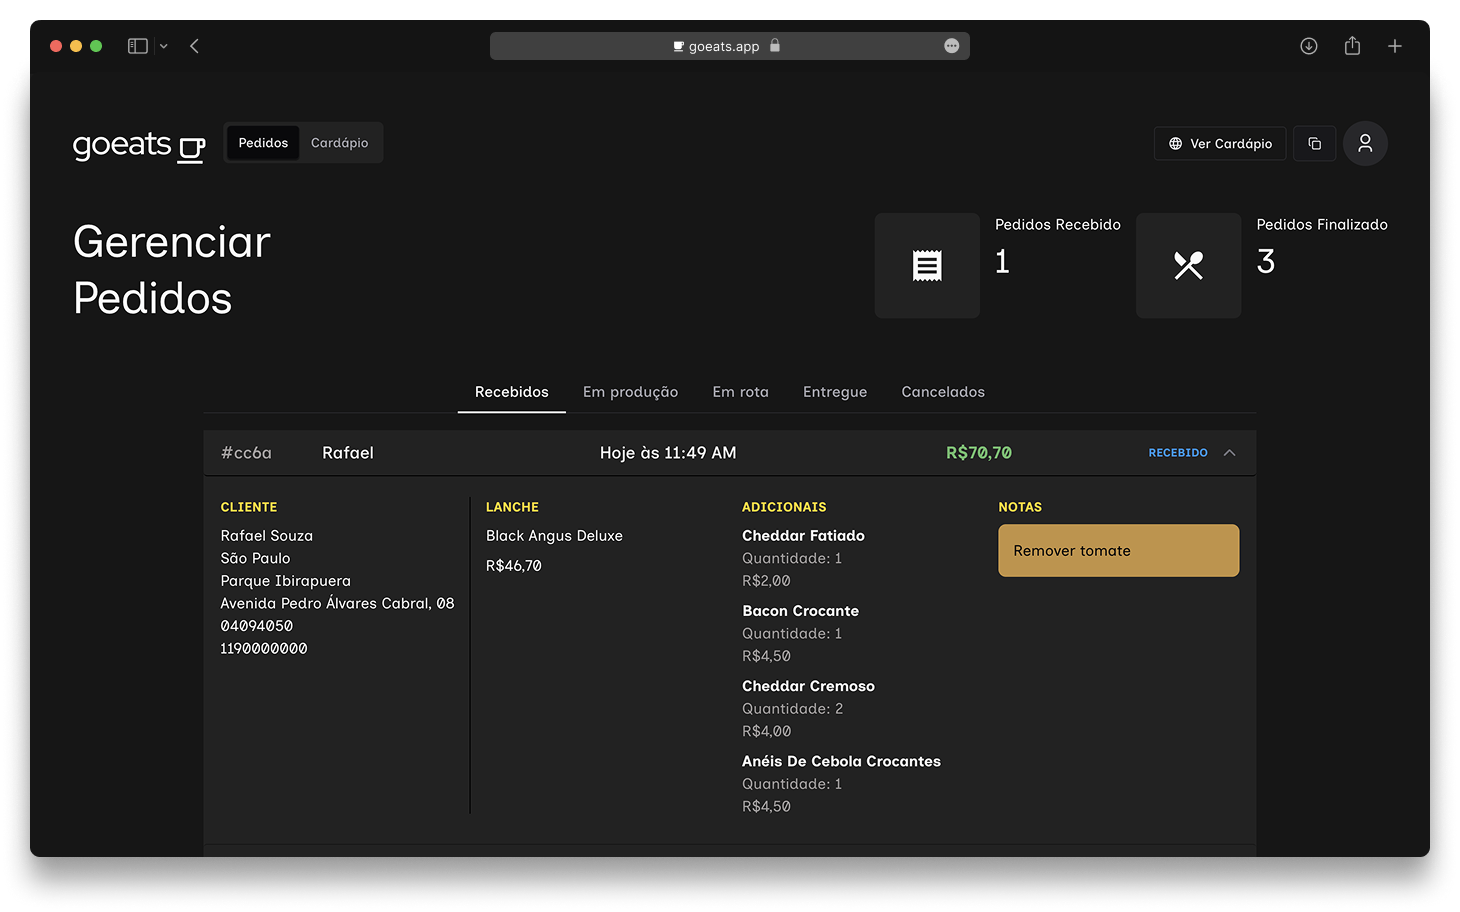The image size is (1460, 912).
Task: Click Black Angus Deluxe item
Action: pyautogui.click(x=554, y=536)
